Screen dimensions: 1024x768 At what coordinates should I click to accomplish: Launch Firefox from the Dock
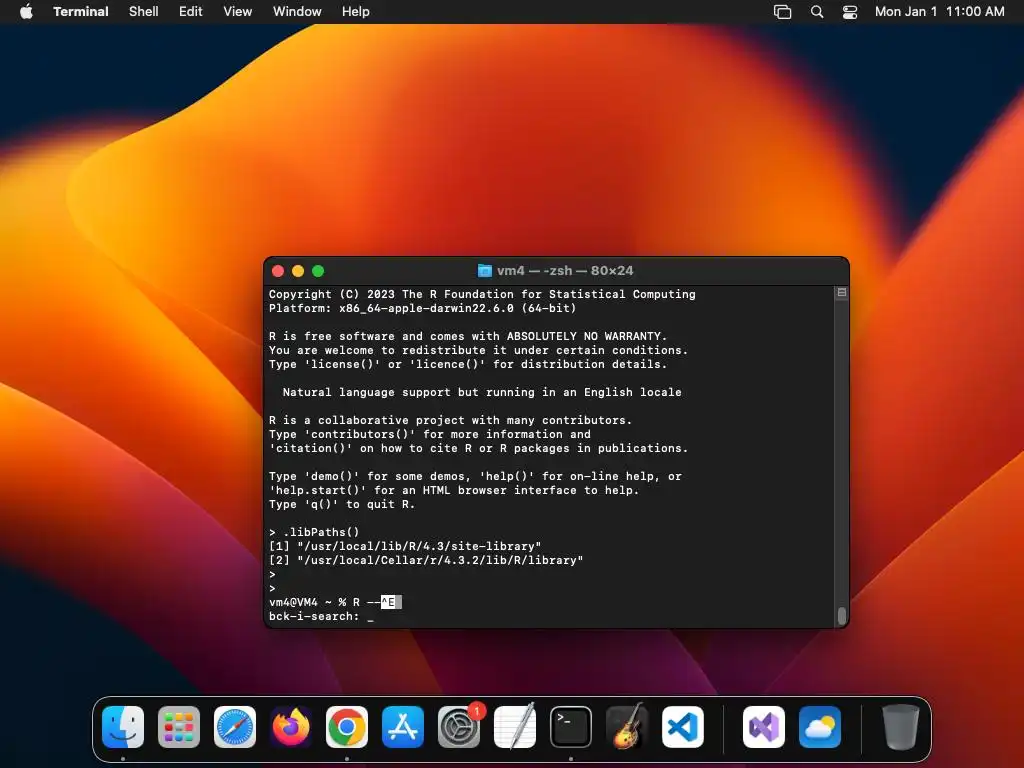click(x=291, y=727)
